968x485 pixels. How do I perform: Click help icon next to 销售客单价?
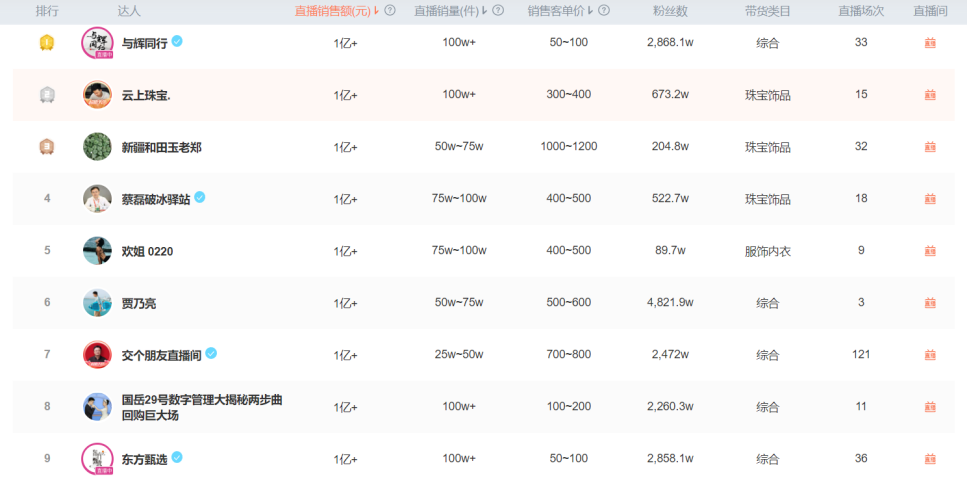(x=604, y=10)
